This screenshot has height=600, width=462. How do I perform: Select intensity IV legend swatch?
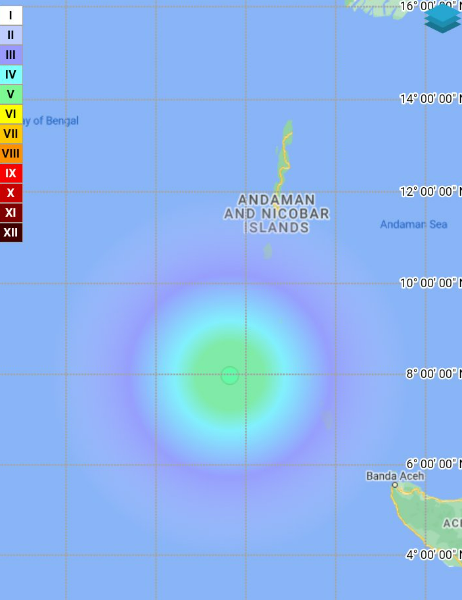tap(11, 75)
